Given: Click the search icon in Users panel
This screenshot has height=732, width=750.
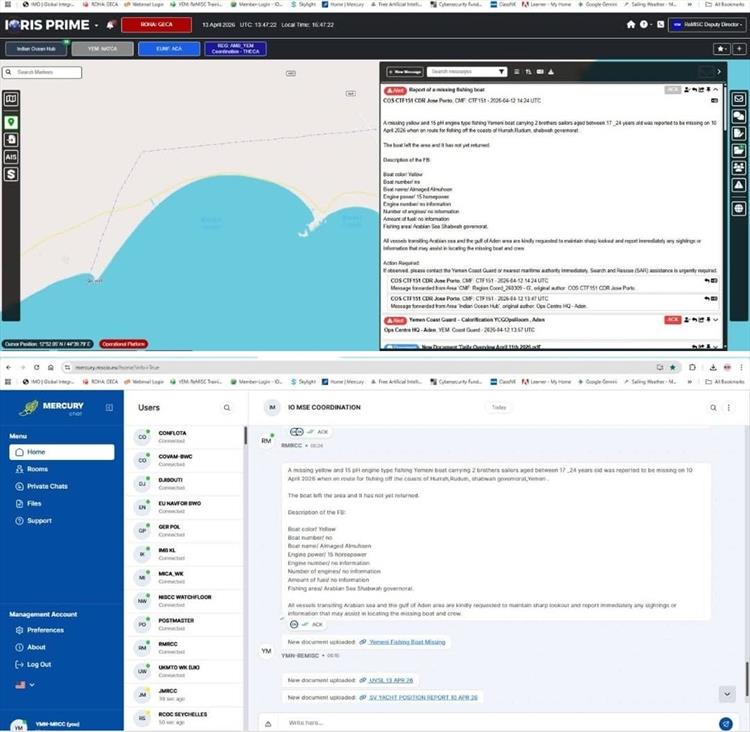Looking at the screenshot, I should click(227, 408).
